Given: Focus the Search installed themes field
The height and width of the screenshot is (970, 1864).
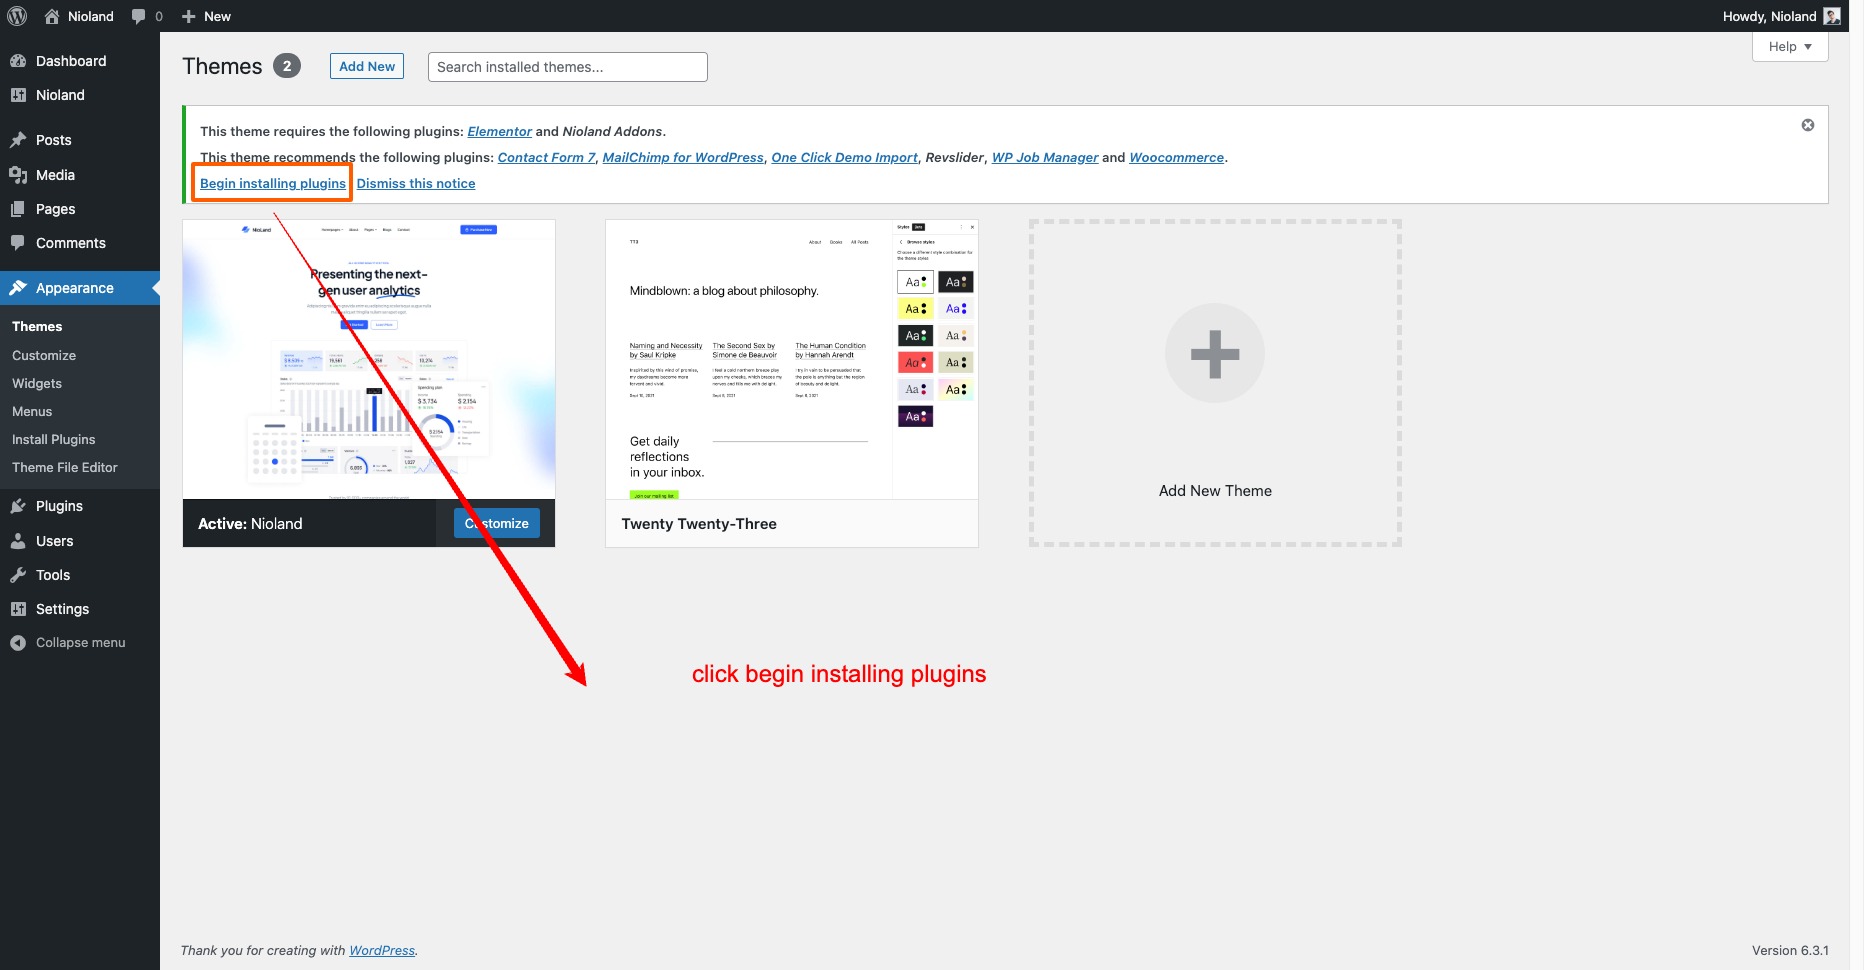Looking at the screenshot, I should 567,67.
